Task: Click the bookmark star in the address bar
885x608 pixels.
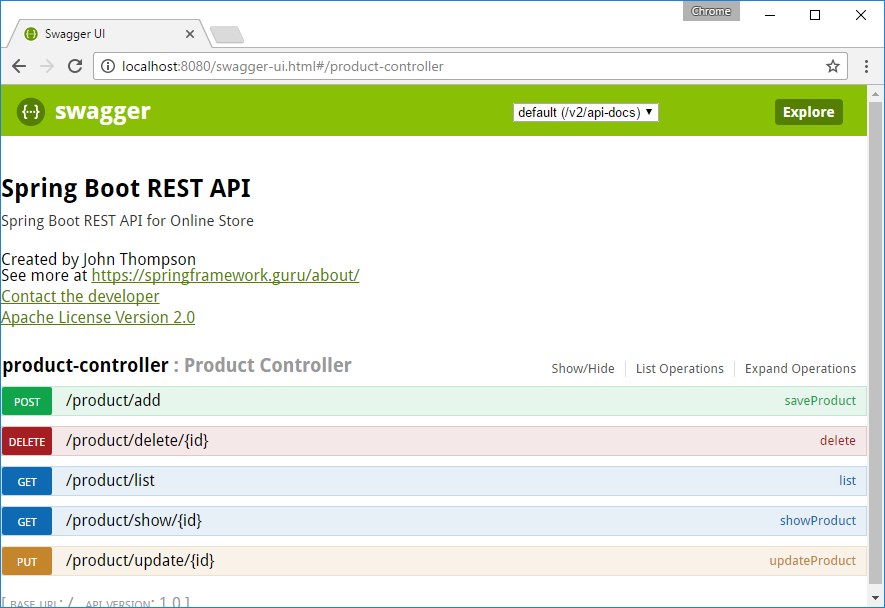Action: [833, 66]
